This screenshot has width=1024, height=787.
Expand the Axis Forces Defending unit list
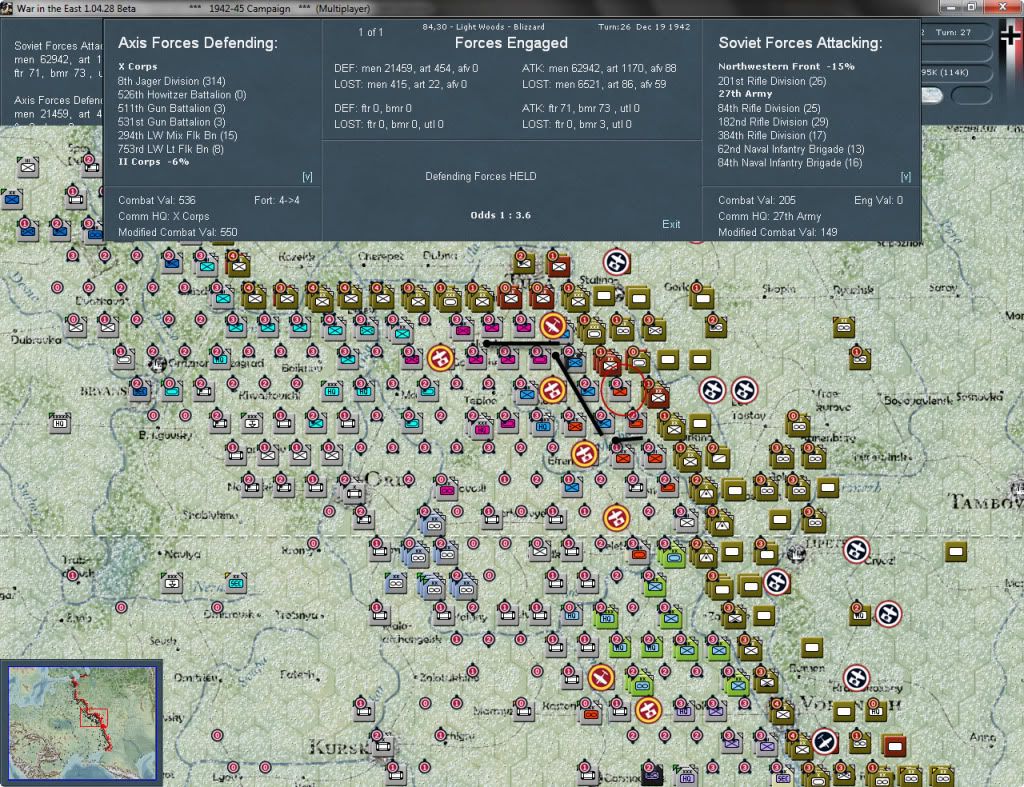tap(307, 177)
